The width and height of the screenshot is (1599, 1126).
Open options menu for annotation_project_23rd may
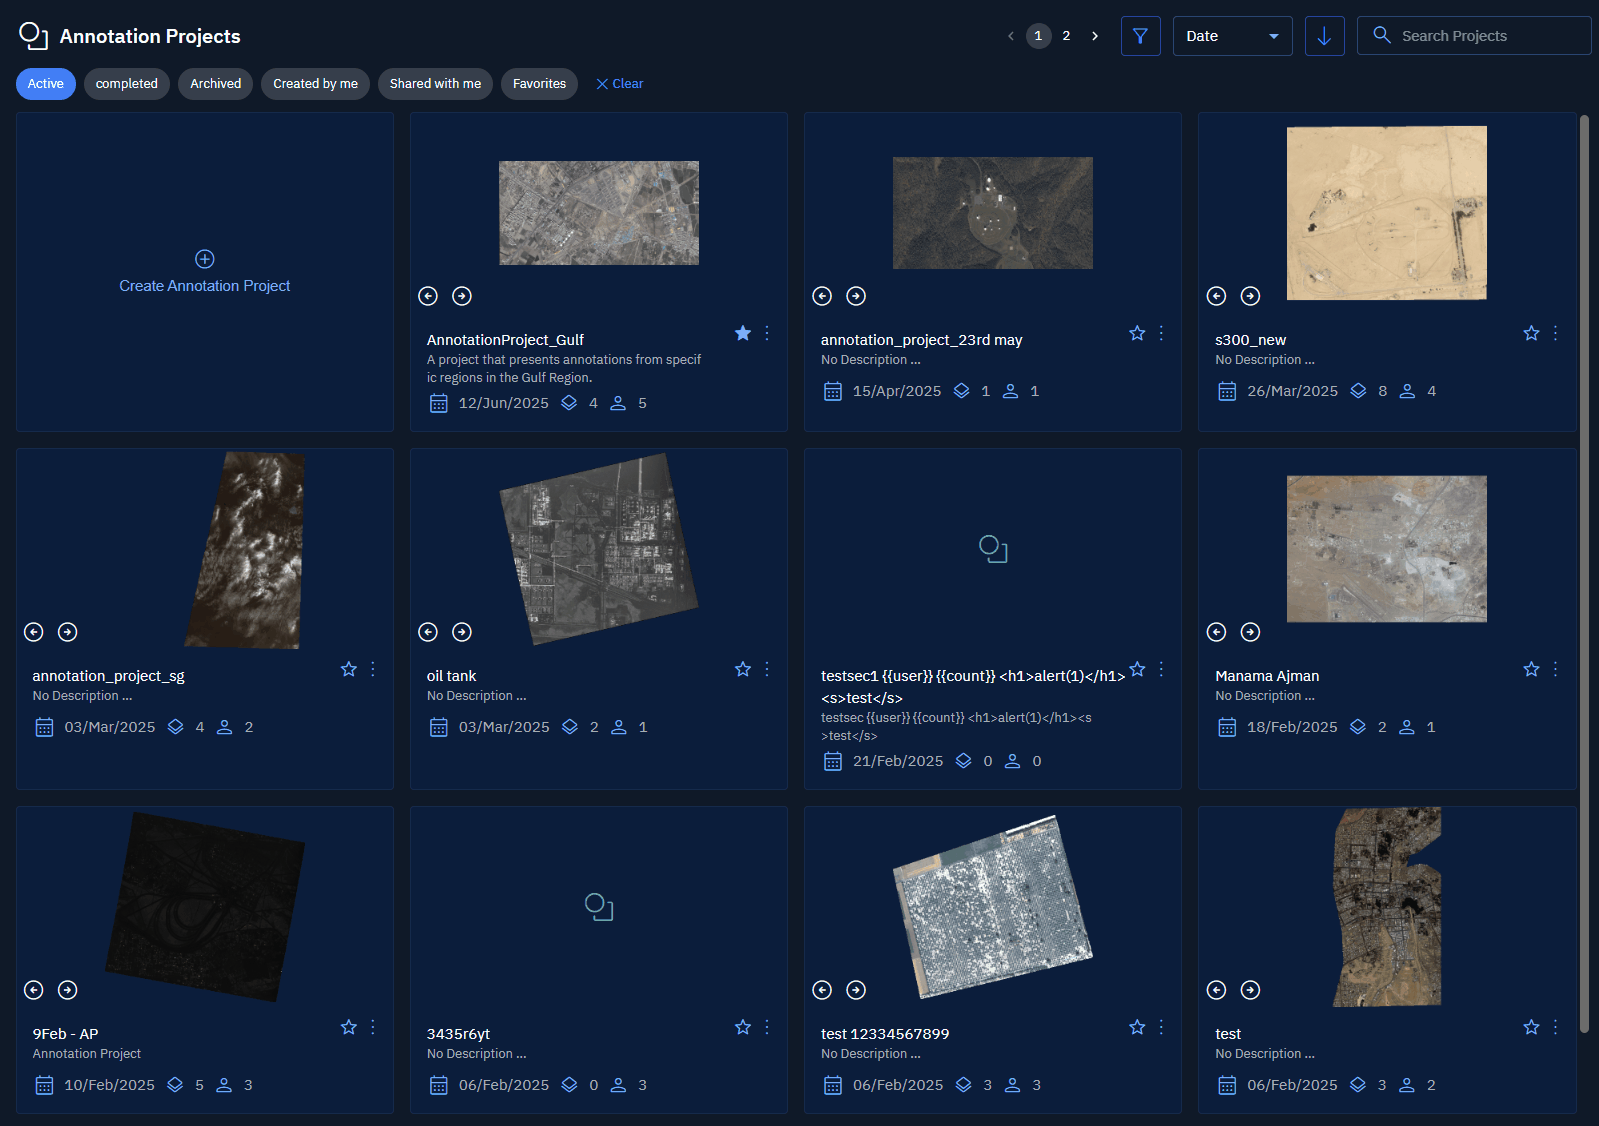pyautogui.click(x=1161, y=333)
